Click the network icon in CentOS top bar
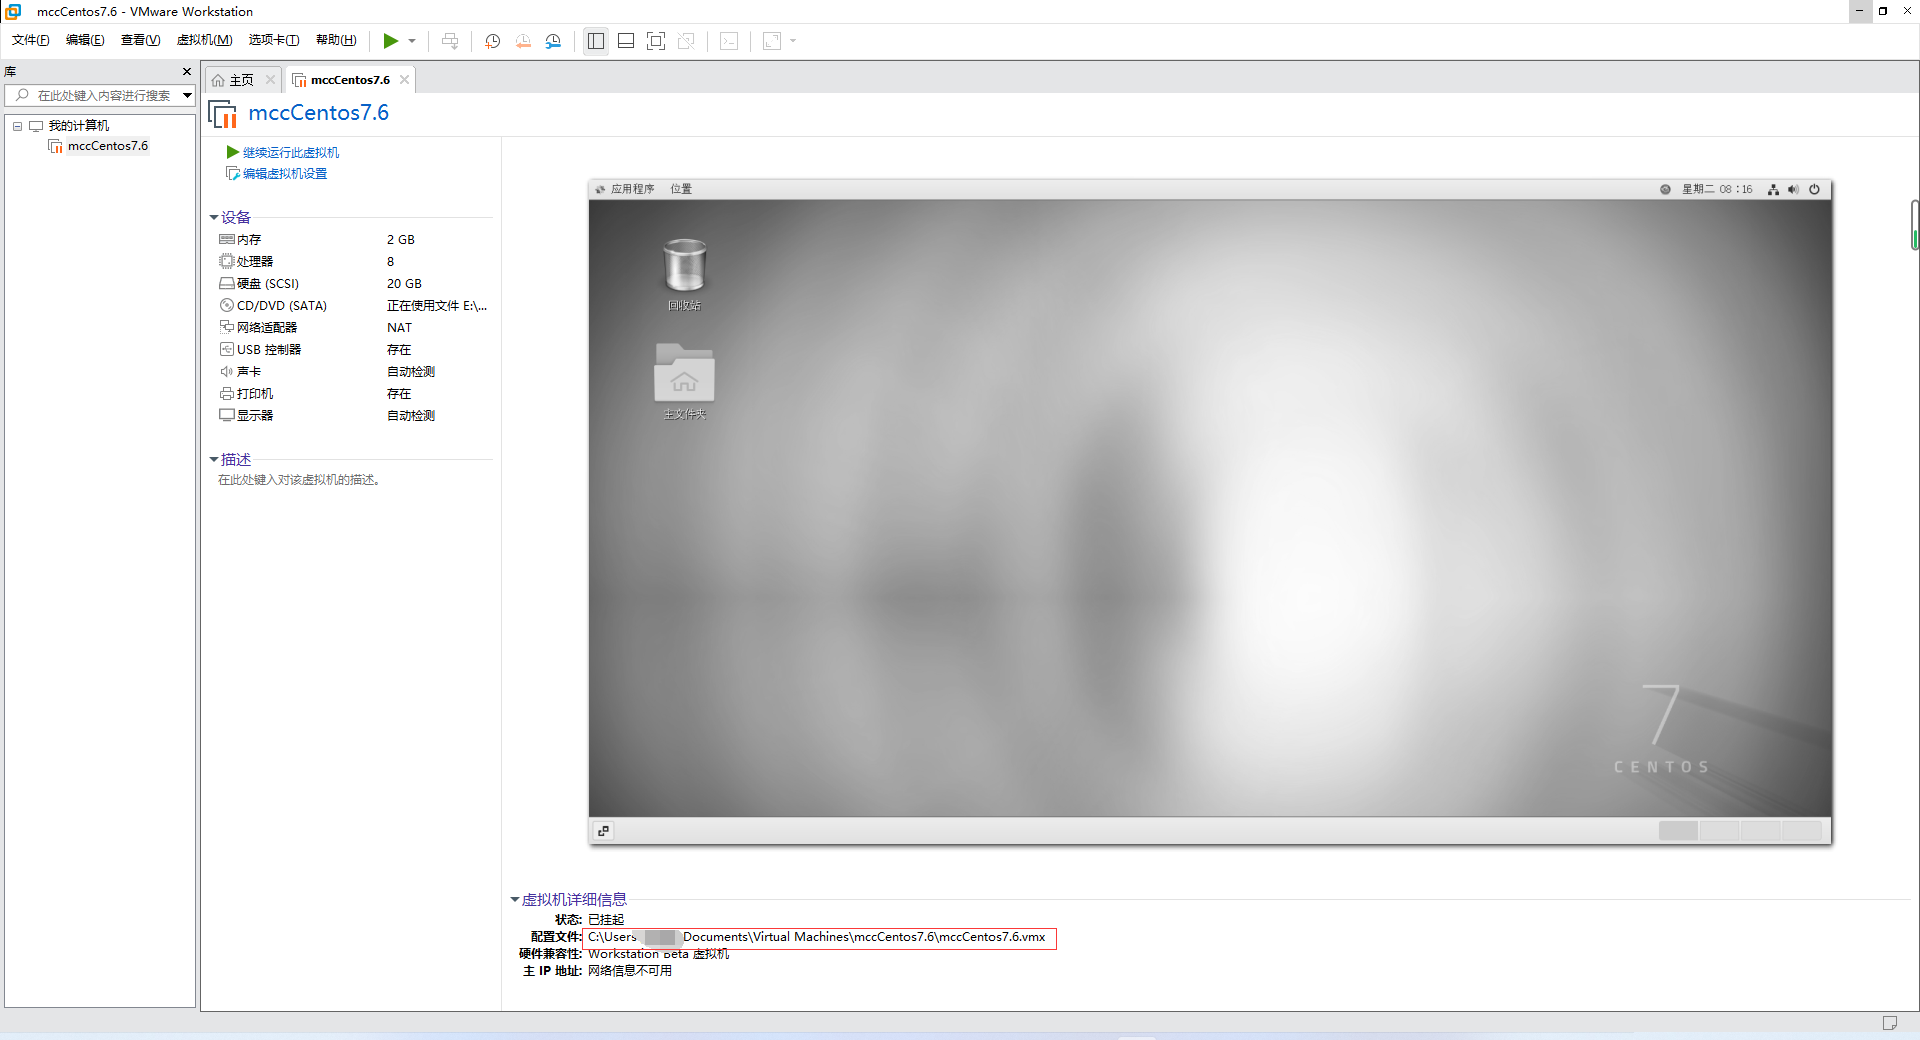 click(1773, 189)
